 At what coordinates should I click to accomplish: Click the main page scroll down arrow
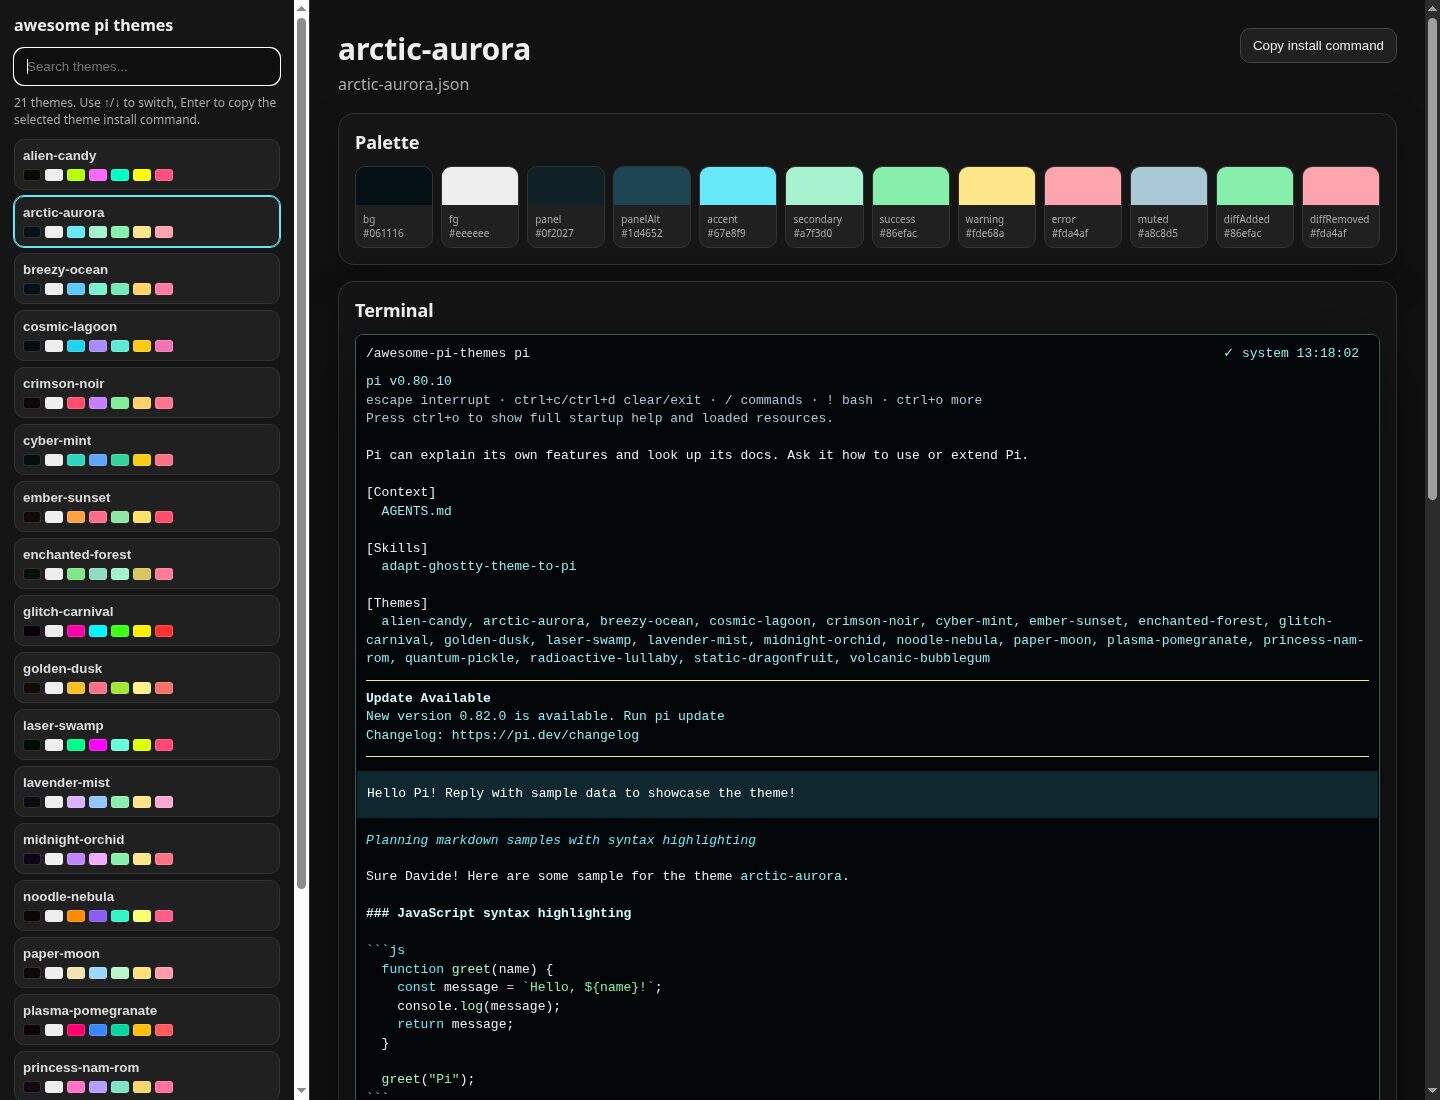(1432, 1090)
